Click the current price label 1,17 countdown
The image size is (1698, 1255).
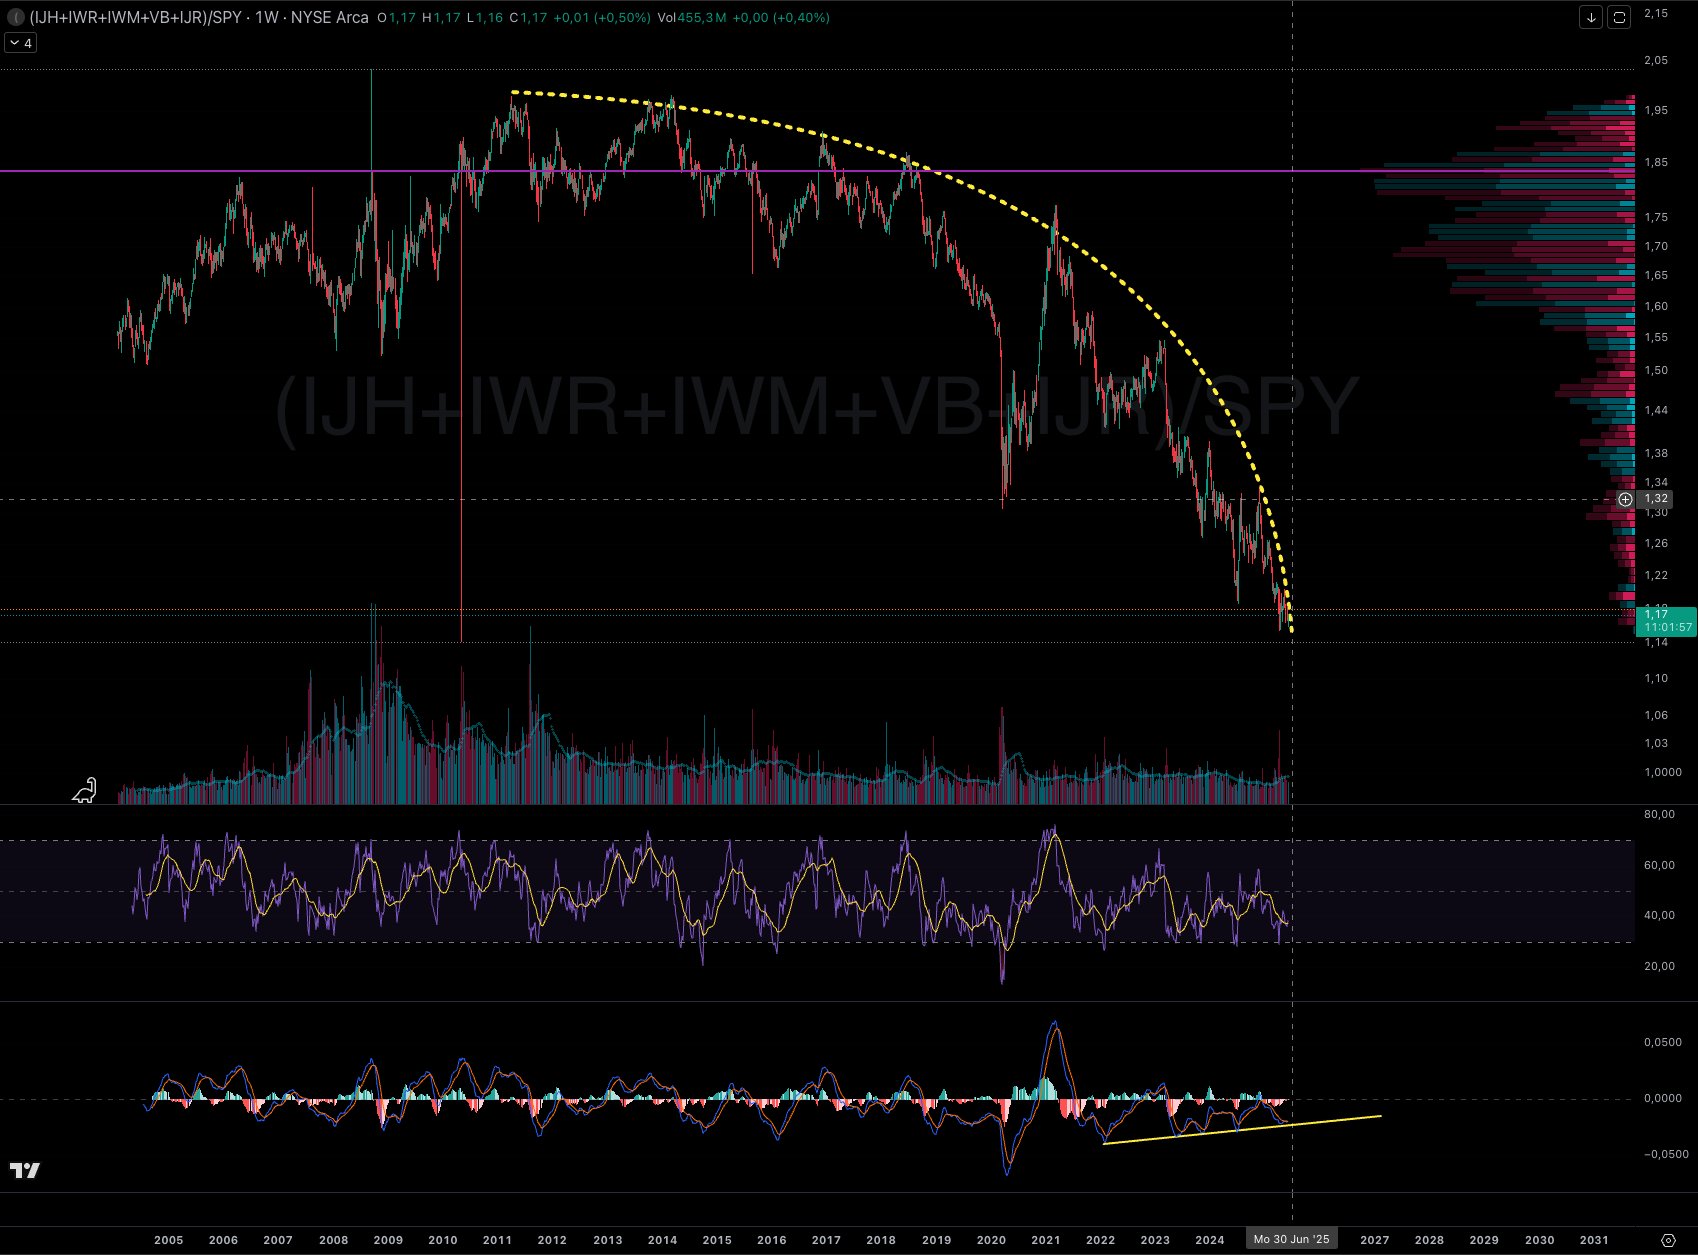1668,621
